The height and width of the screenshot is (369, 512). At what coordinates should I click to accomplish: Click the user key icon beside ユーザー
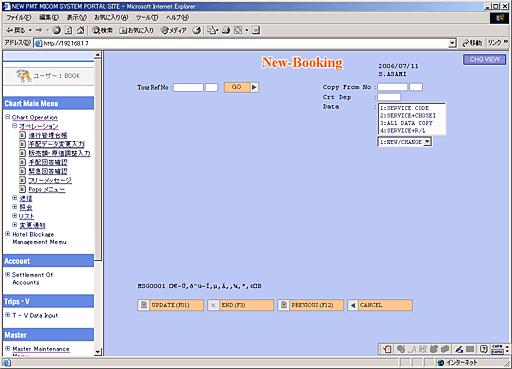tap(24, 76)
